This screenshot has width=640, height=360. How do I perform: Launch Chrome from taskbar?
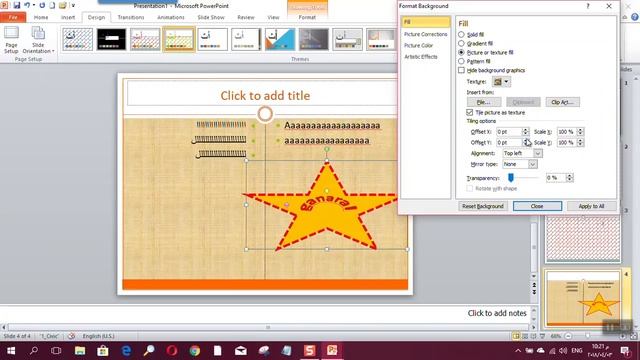[195, 351]
